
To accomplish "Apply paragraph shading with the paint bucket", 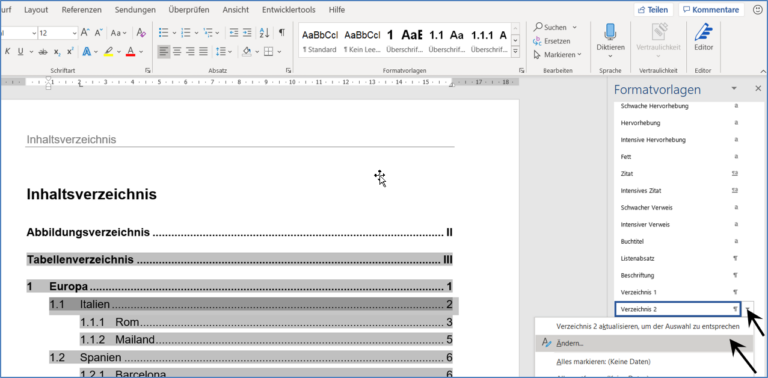I will (x=246, y=51).
